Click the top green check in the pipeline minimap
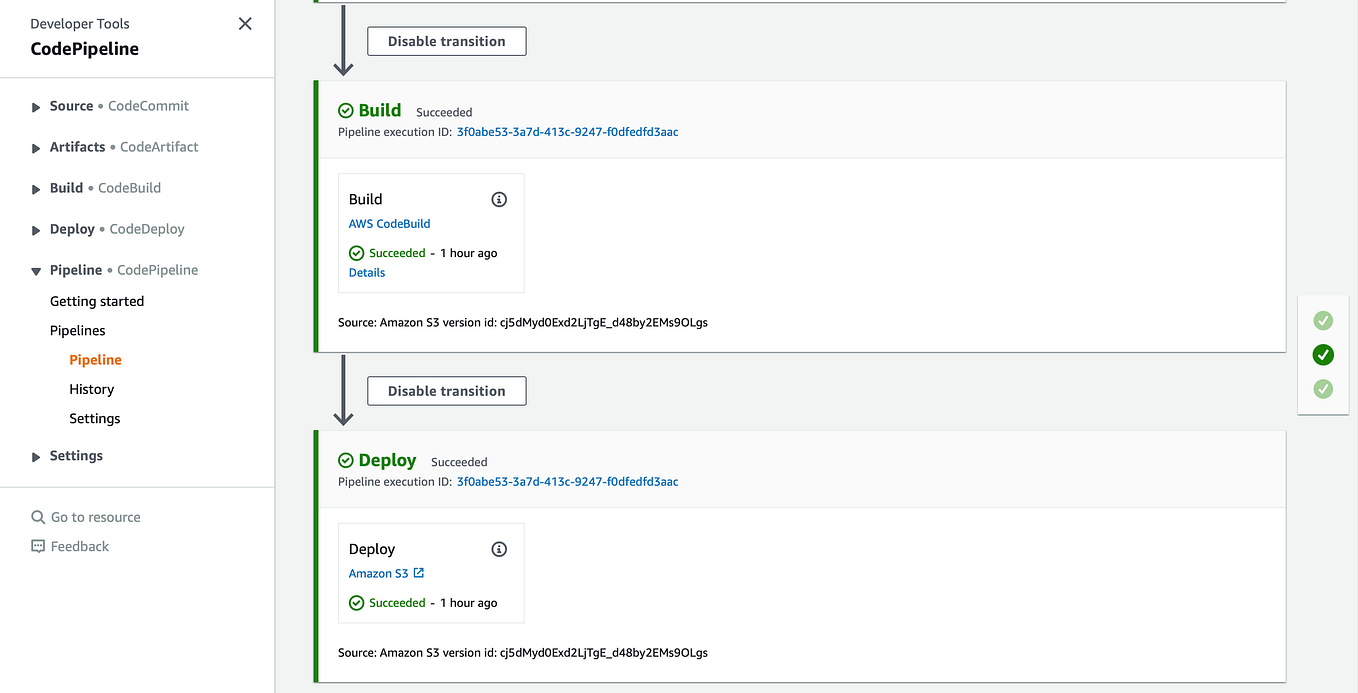This screenshot has height=693, width=1358. [x=1322, y=320]
